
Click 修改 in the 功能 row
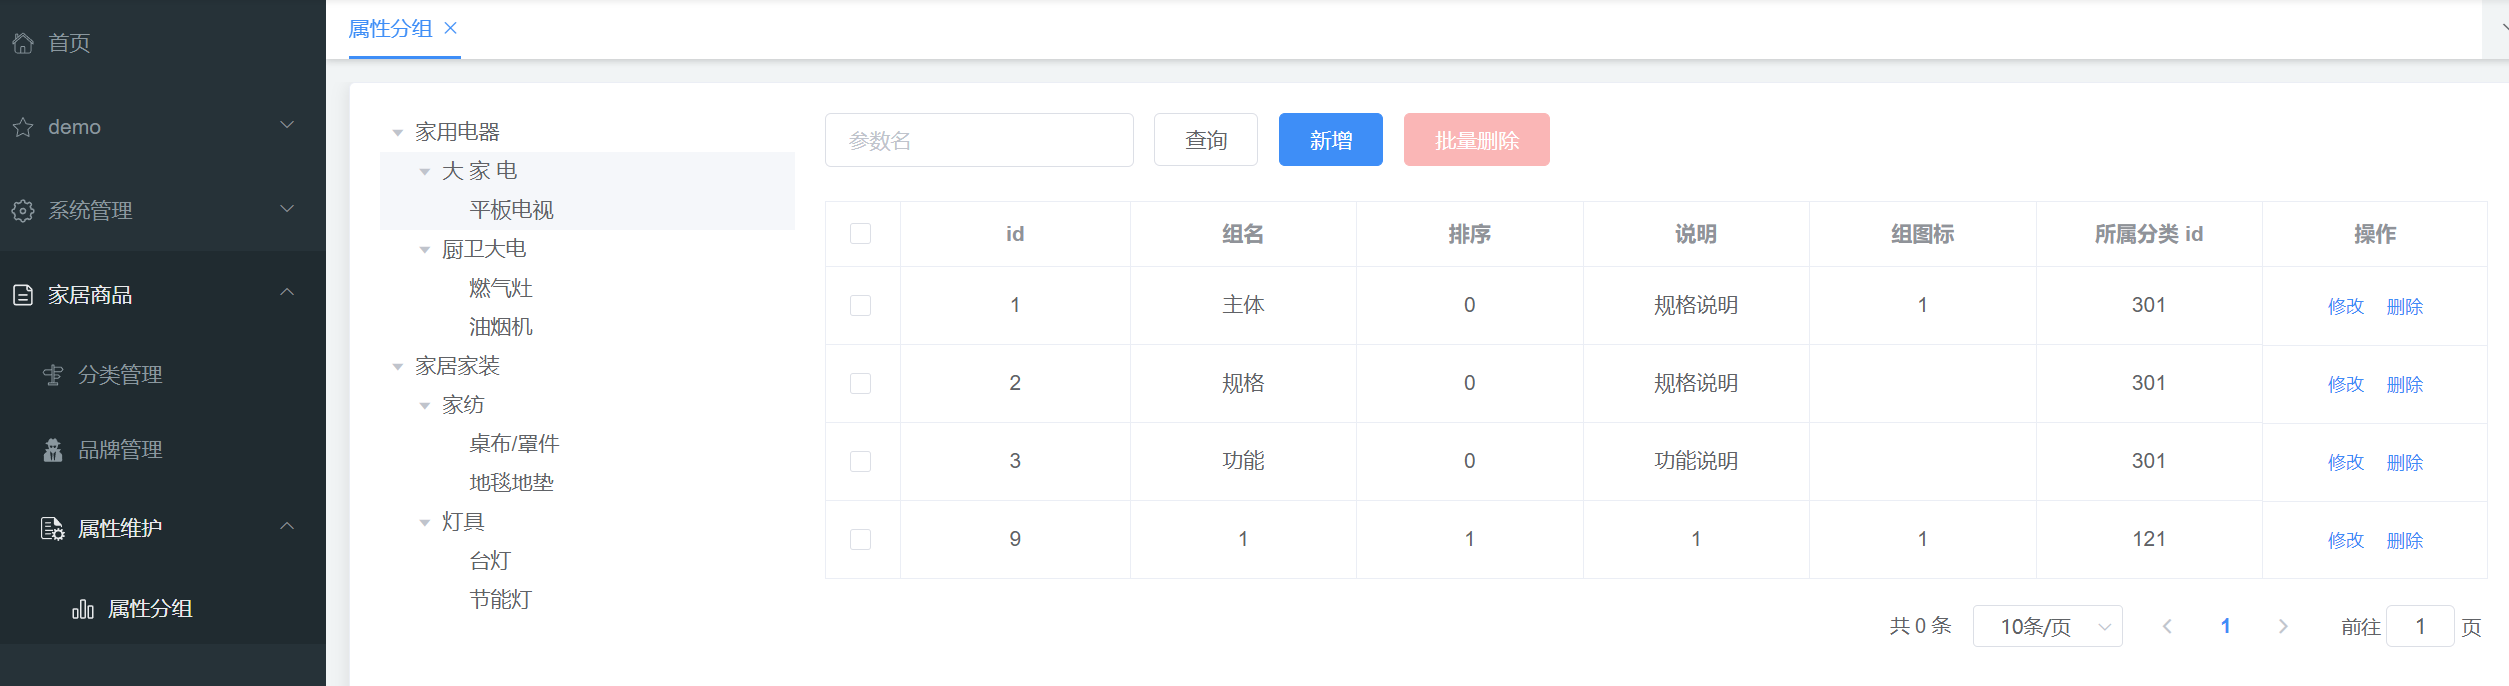(x=2345, y=463)
